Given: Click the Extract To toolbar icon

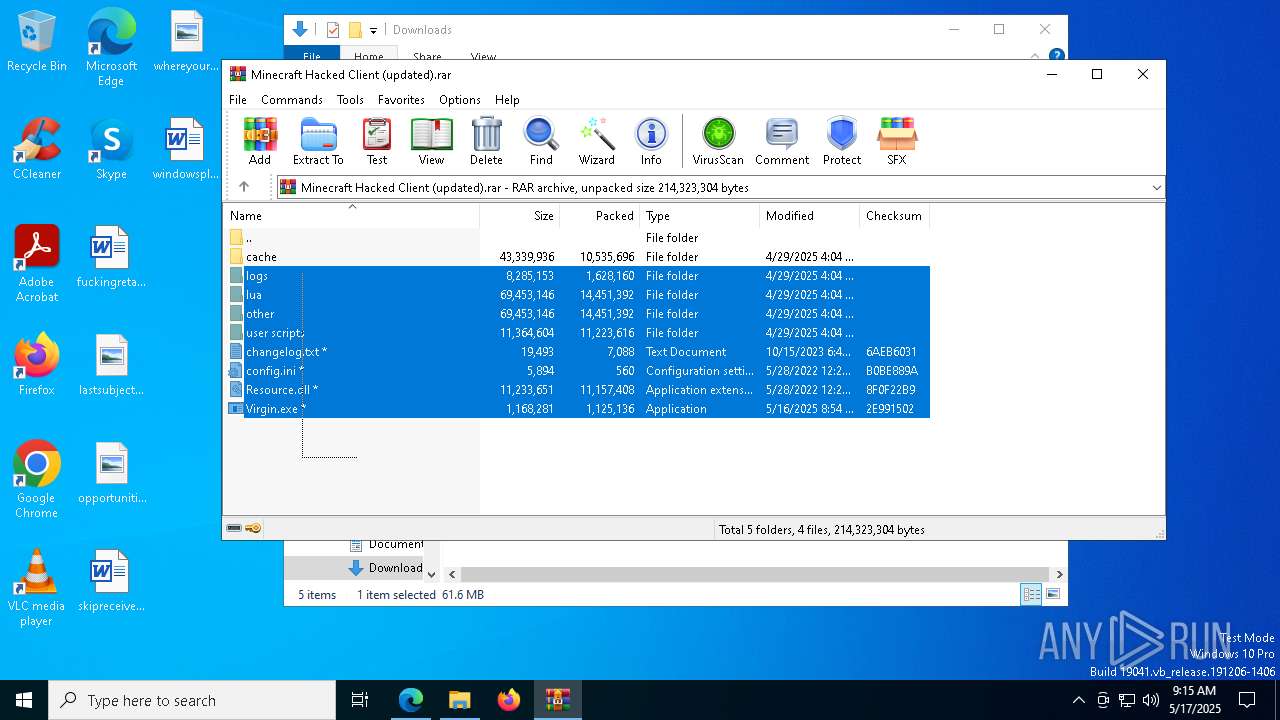Looking at the screenshot, I should 318,141.
